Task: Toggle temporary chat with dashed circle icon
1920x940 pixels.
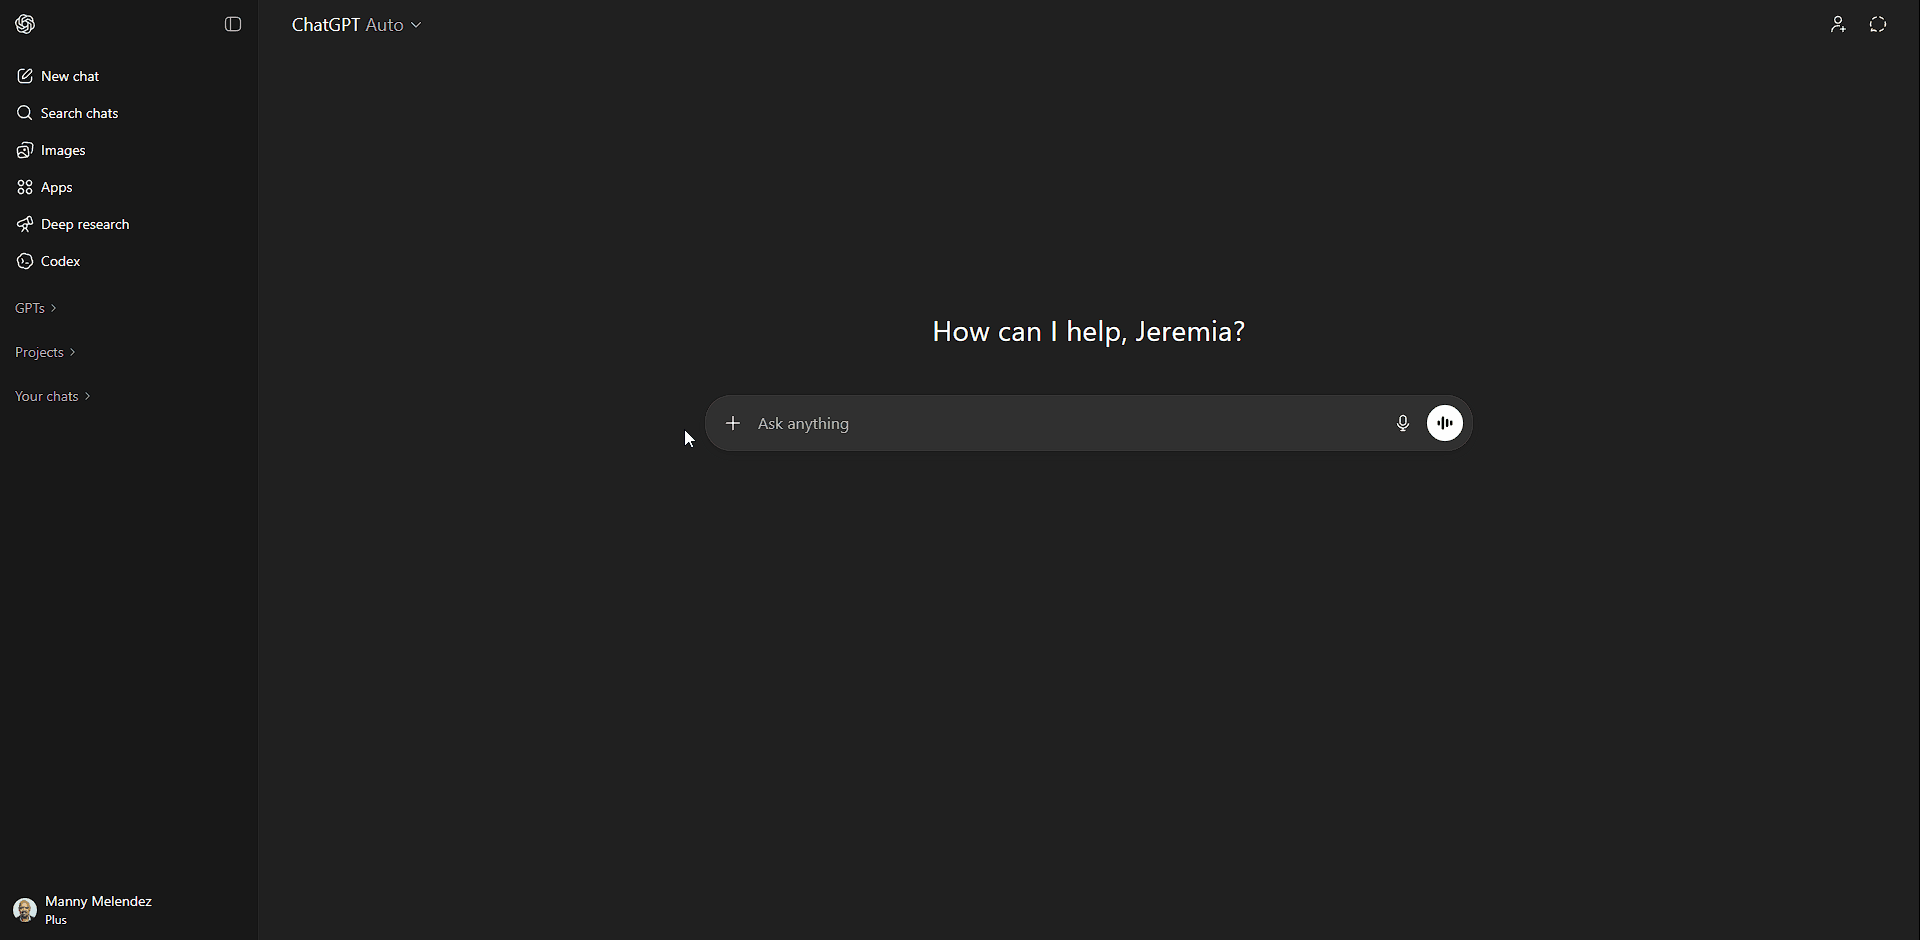Action: click(x=1878, y=25)
